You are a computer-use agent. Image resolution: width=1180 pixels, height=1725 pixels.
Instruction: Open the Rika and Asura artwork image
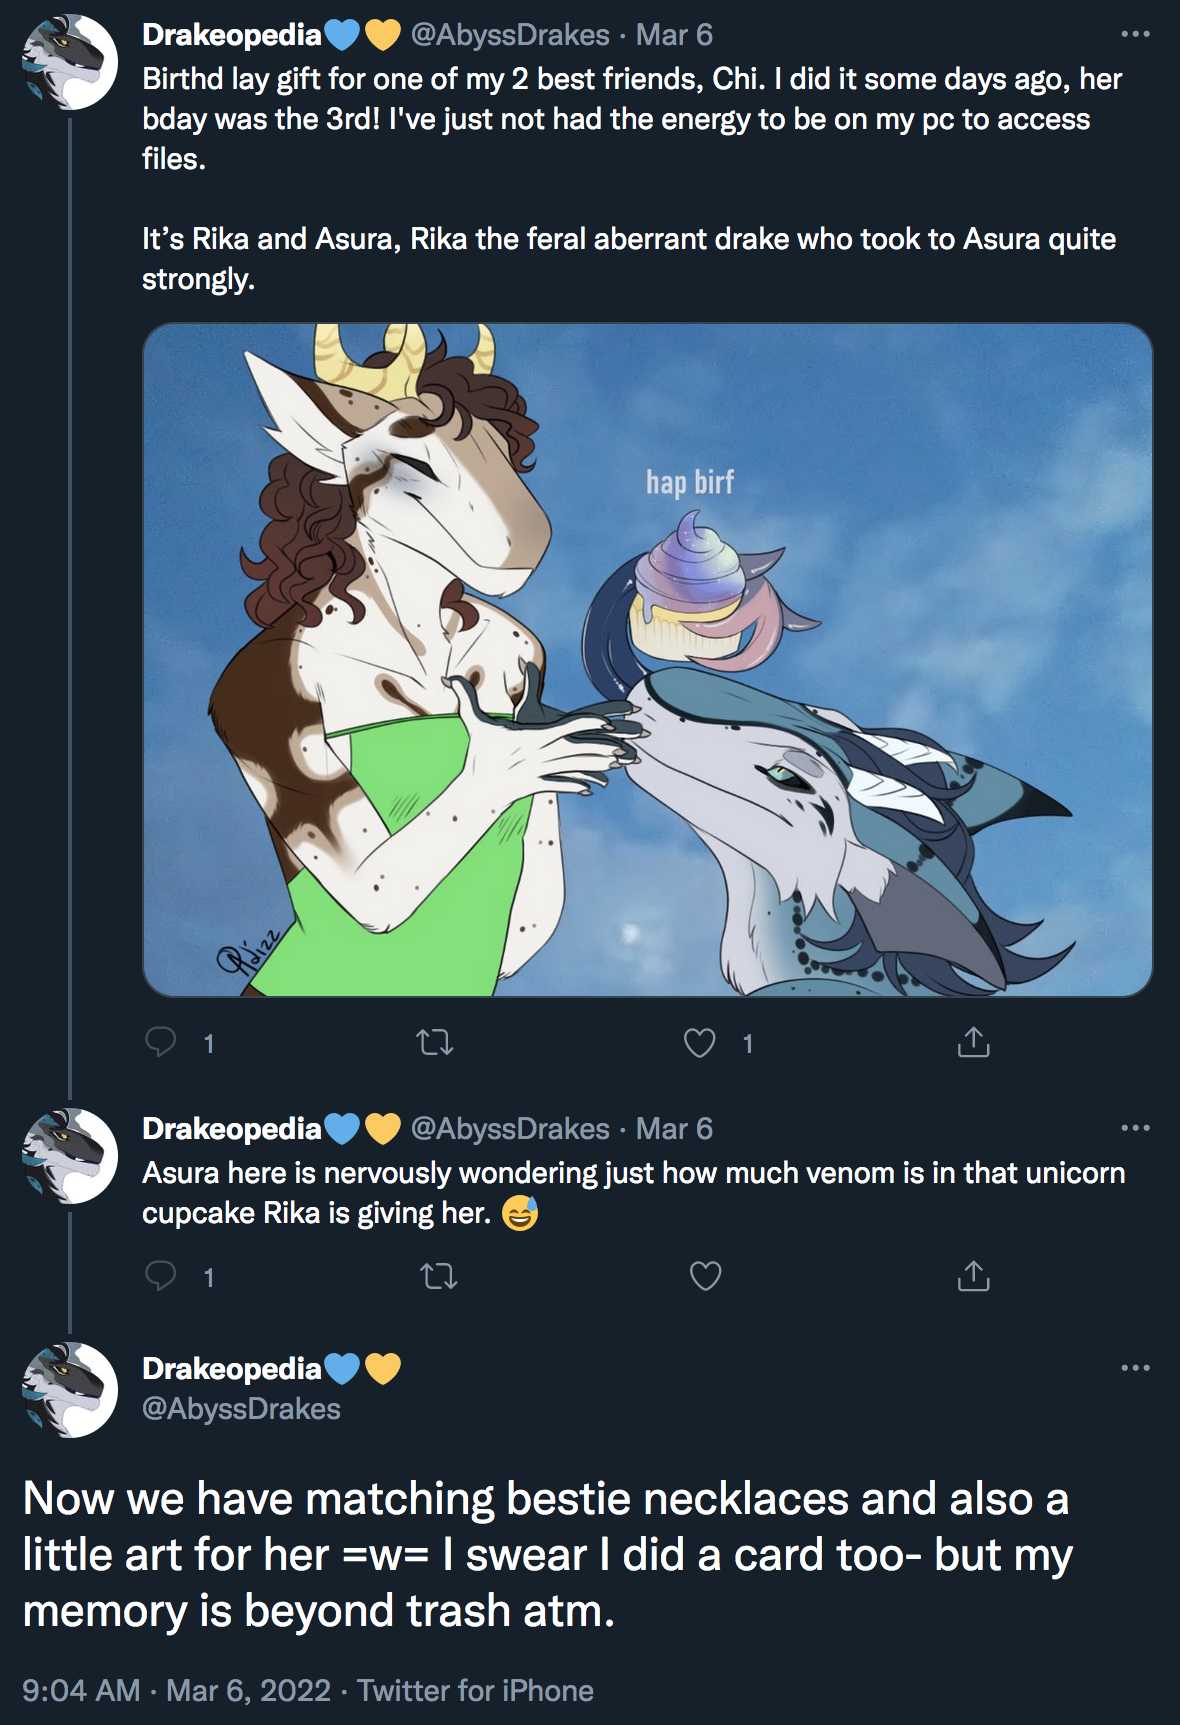648,660
